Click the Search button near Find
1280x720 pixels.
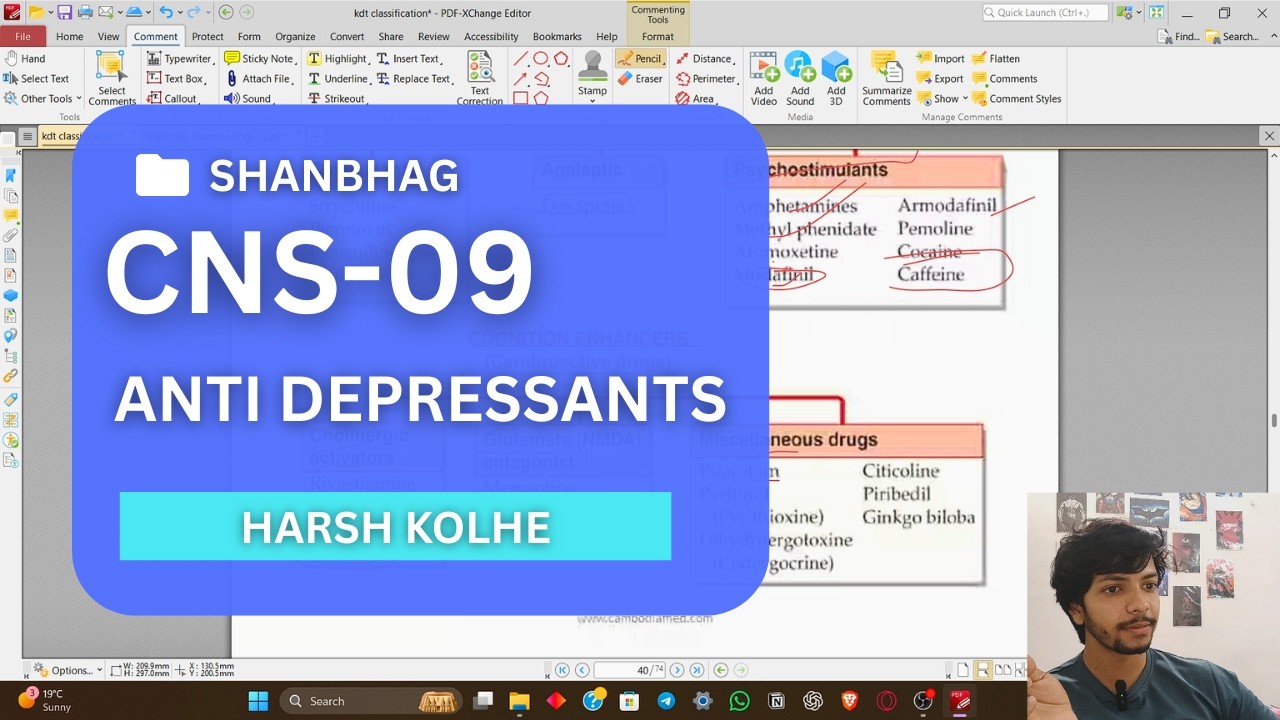(1232, 37)
